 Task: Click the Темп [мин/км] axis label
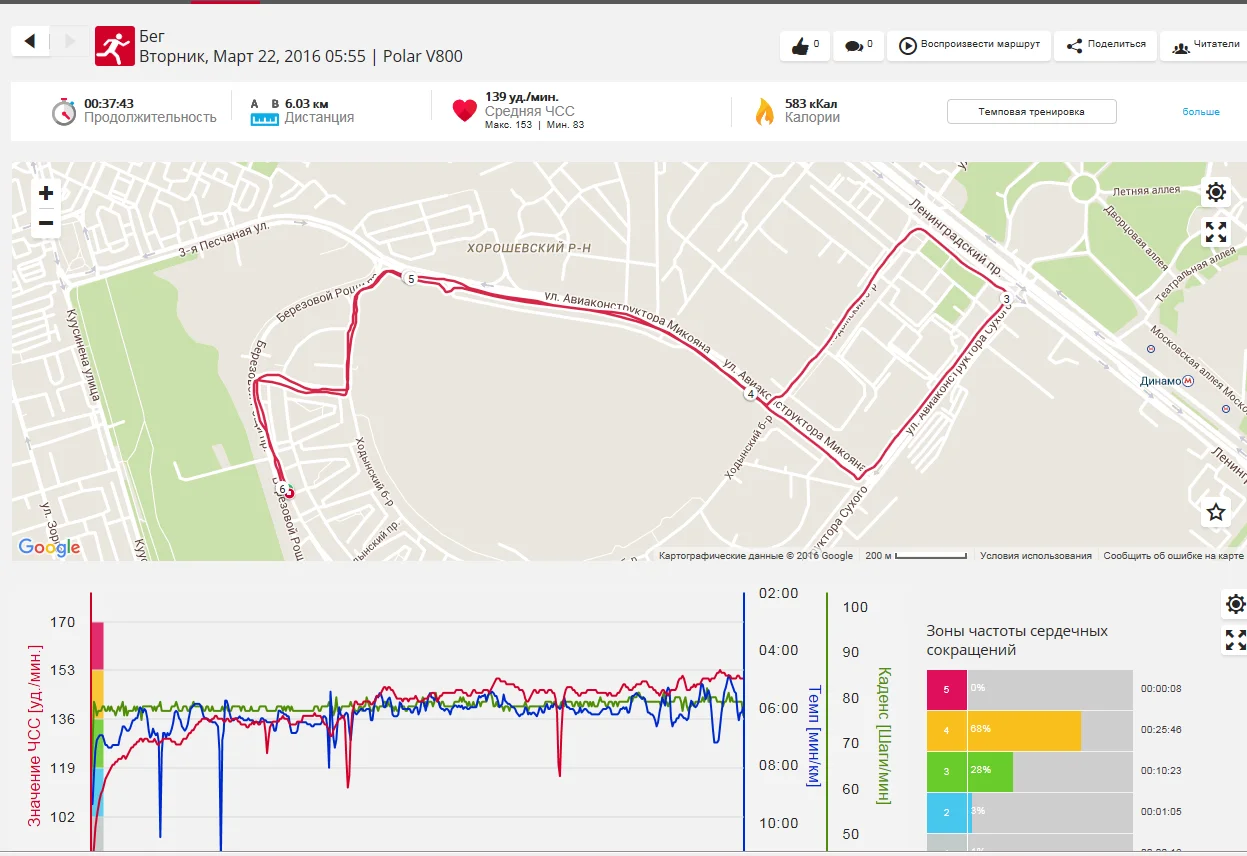(x=813, y=735)
